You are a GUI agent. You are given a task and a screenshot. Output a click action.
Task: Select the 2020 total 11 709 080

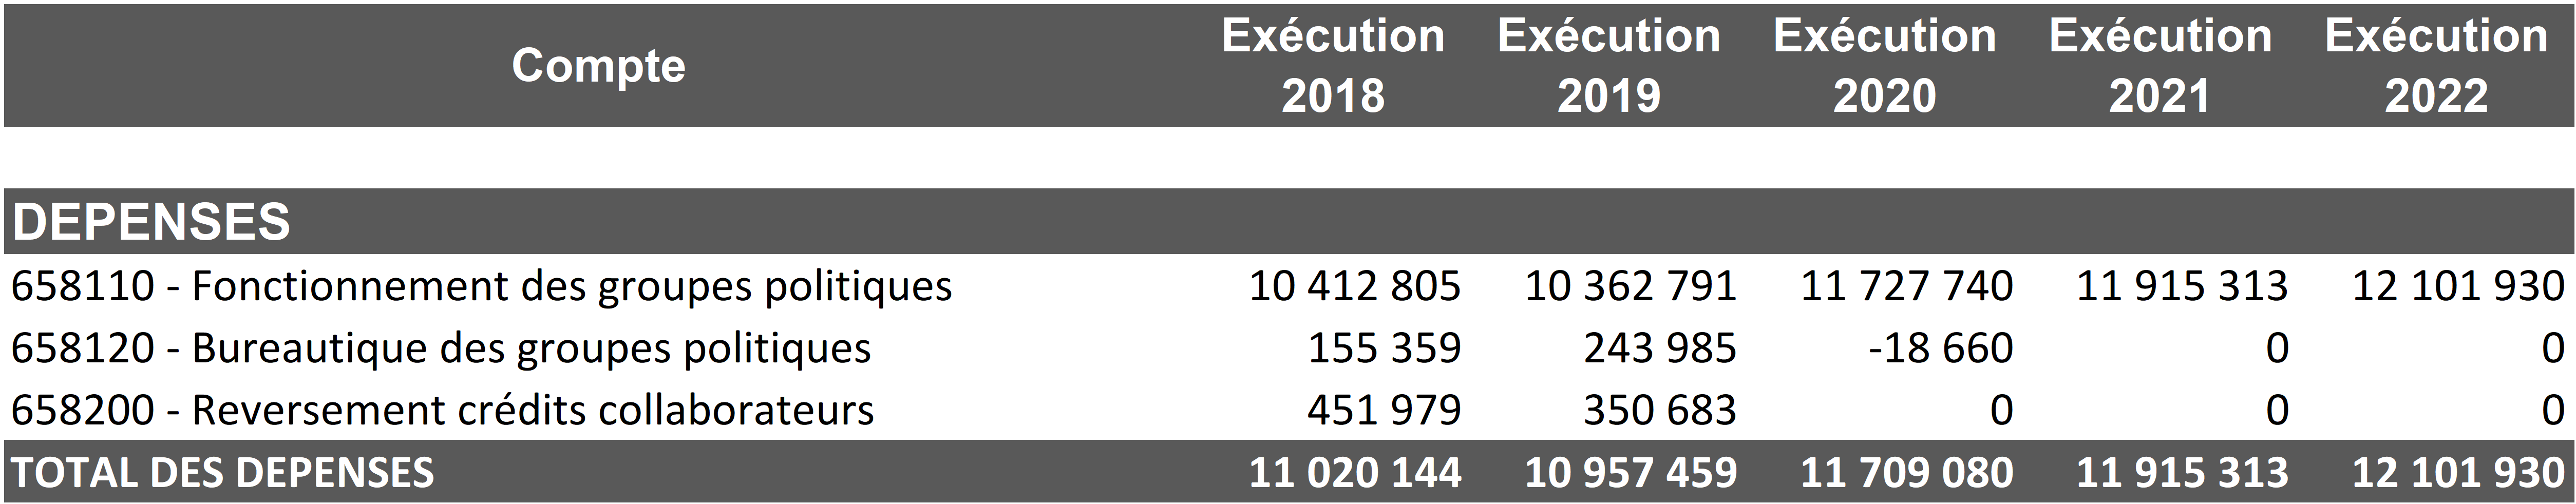[1907, 473]
